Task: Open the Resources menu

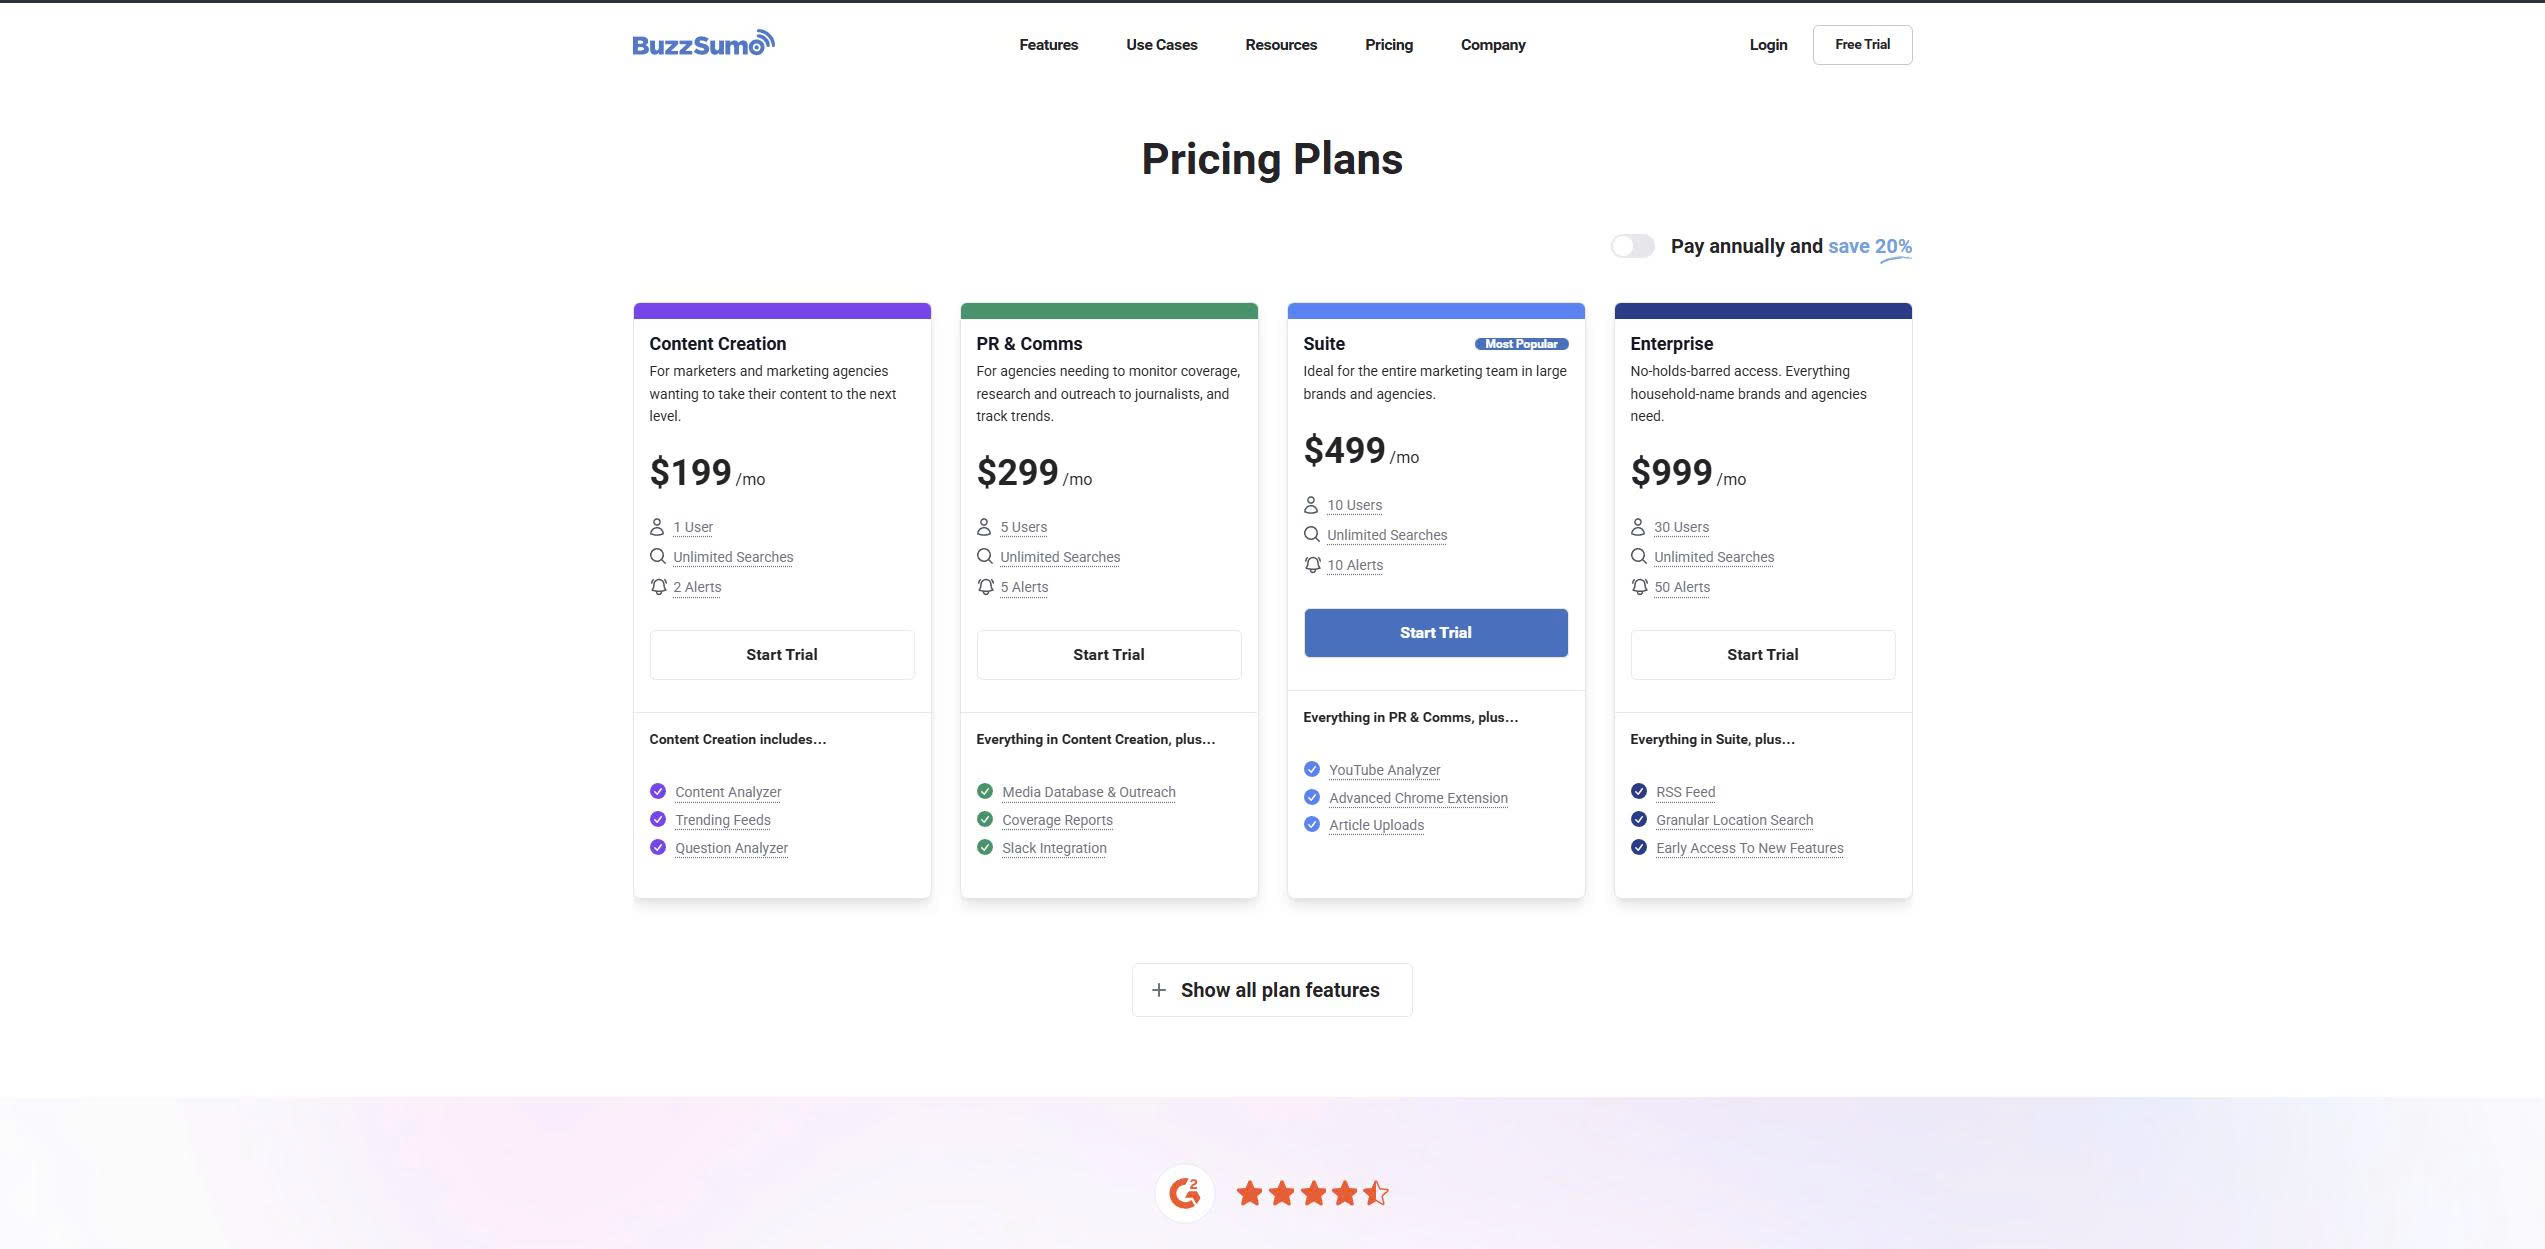Action: [1281, 45]
